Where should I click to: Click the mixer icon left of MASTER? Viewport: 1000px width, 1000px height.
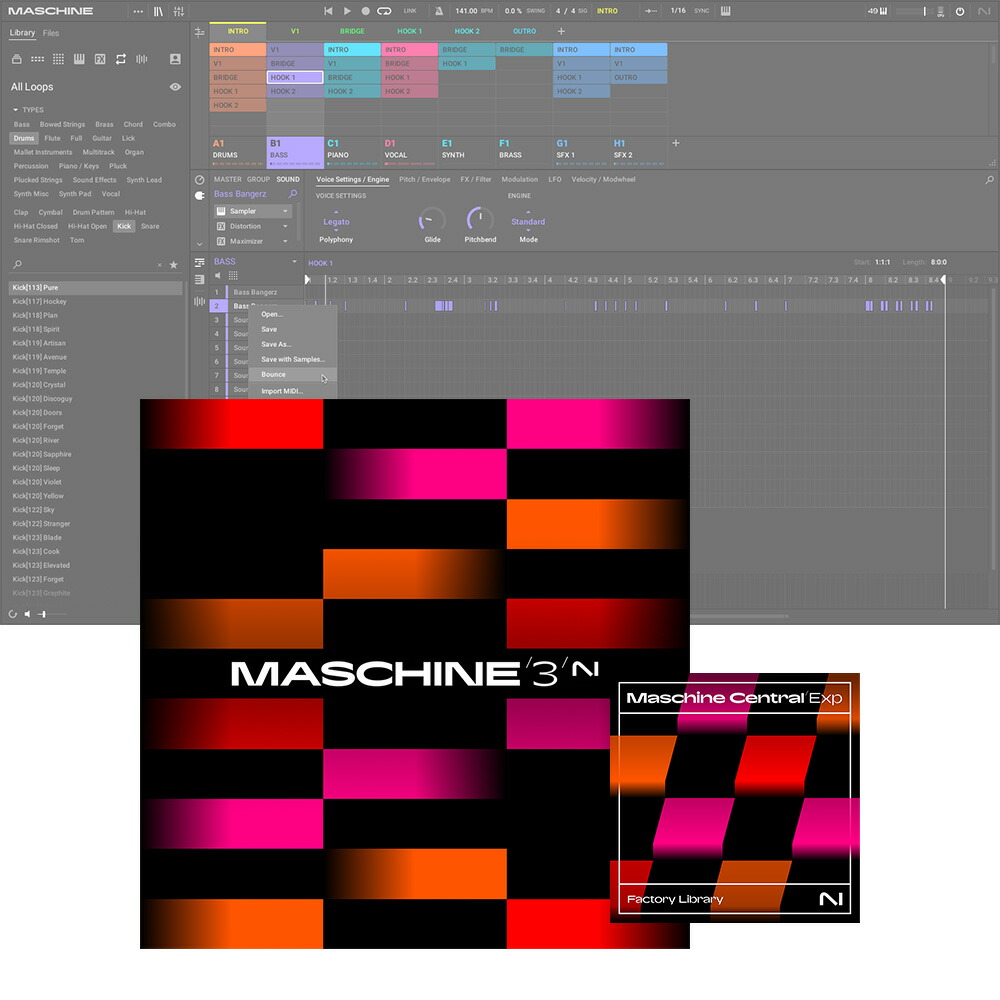click(x=197, y=179)
